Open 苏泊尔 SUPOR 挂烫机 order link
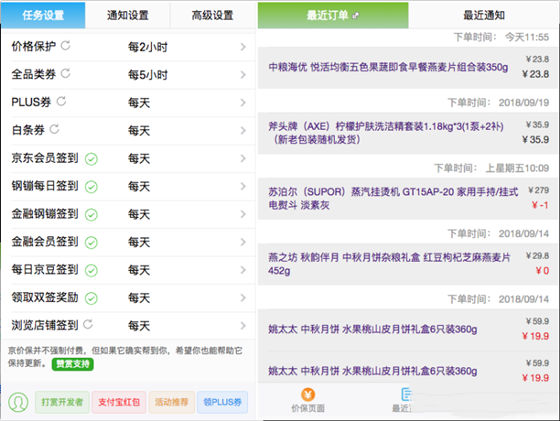Image resolution: width=560 pixels, height=421 pixels. pos(393,199)
